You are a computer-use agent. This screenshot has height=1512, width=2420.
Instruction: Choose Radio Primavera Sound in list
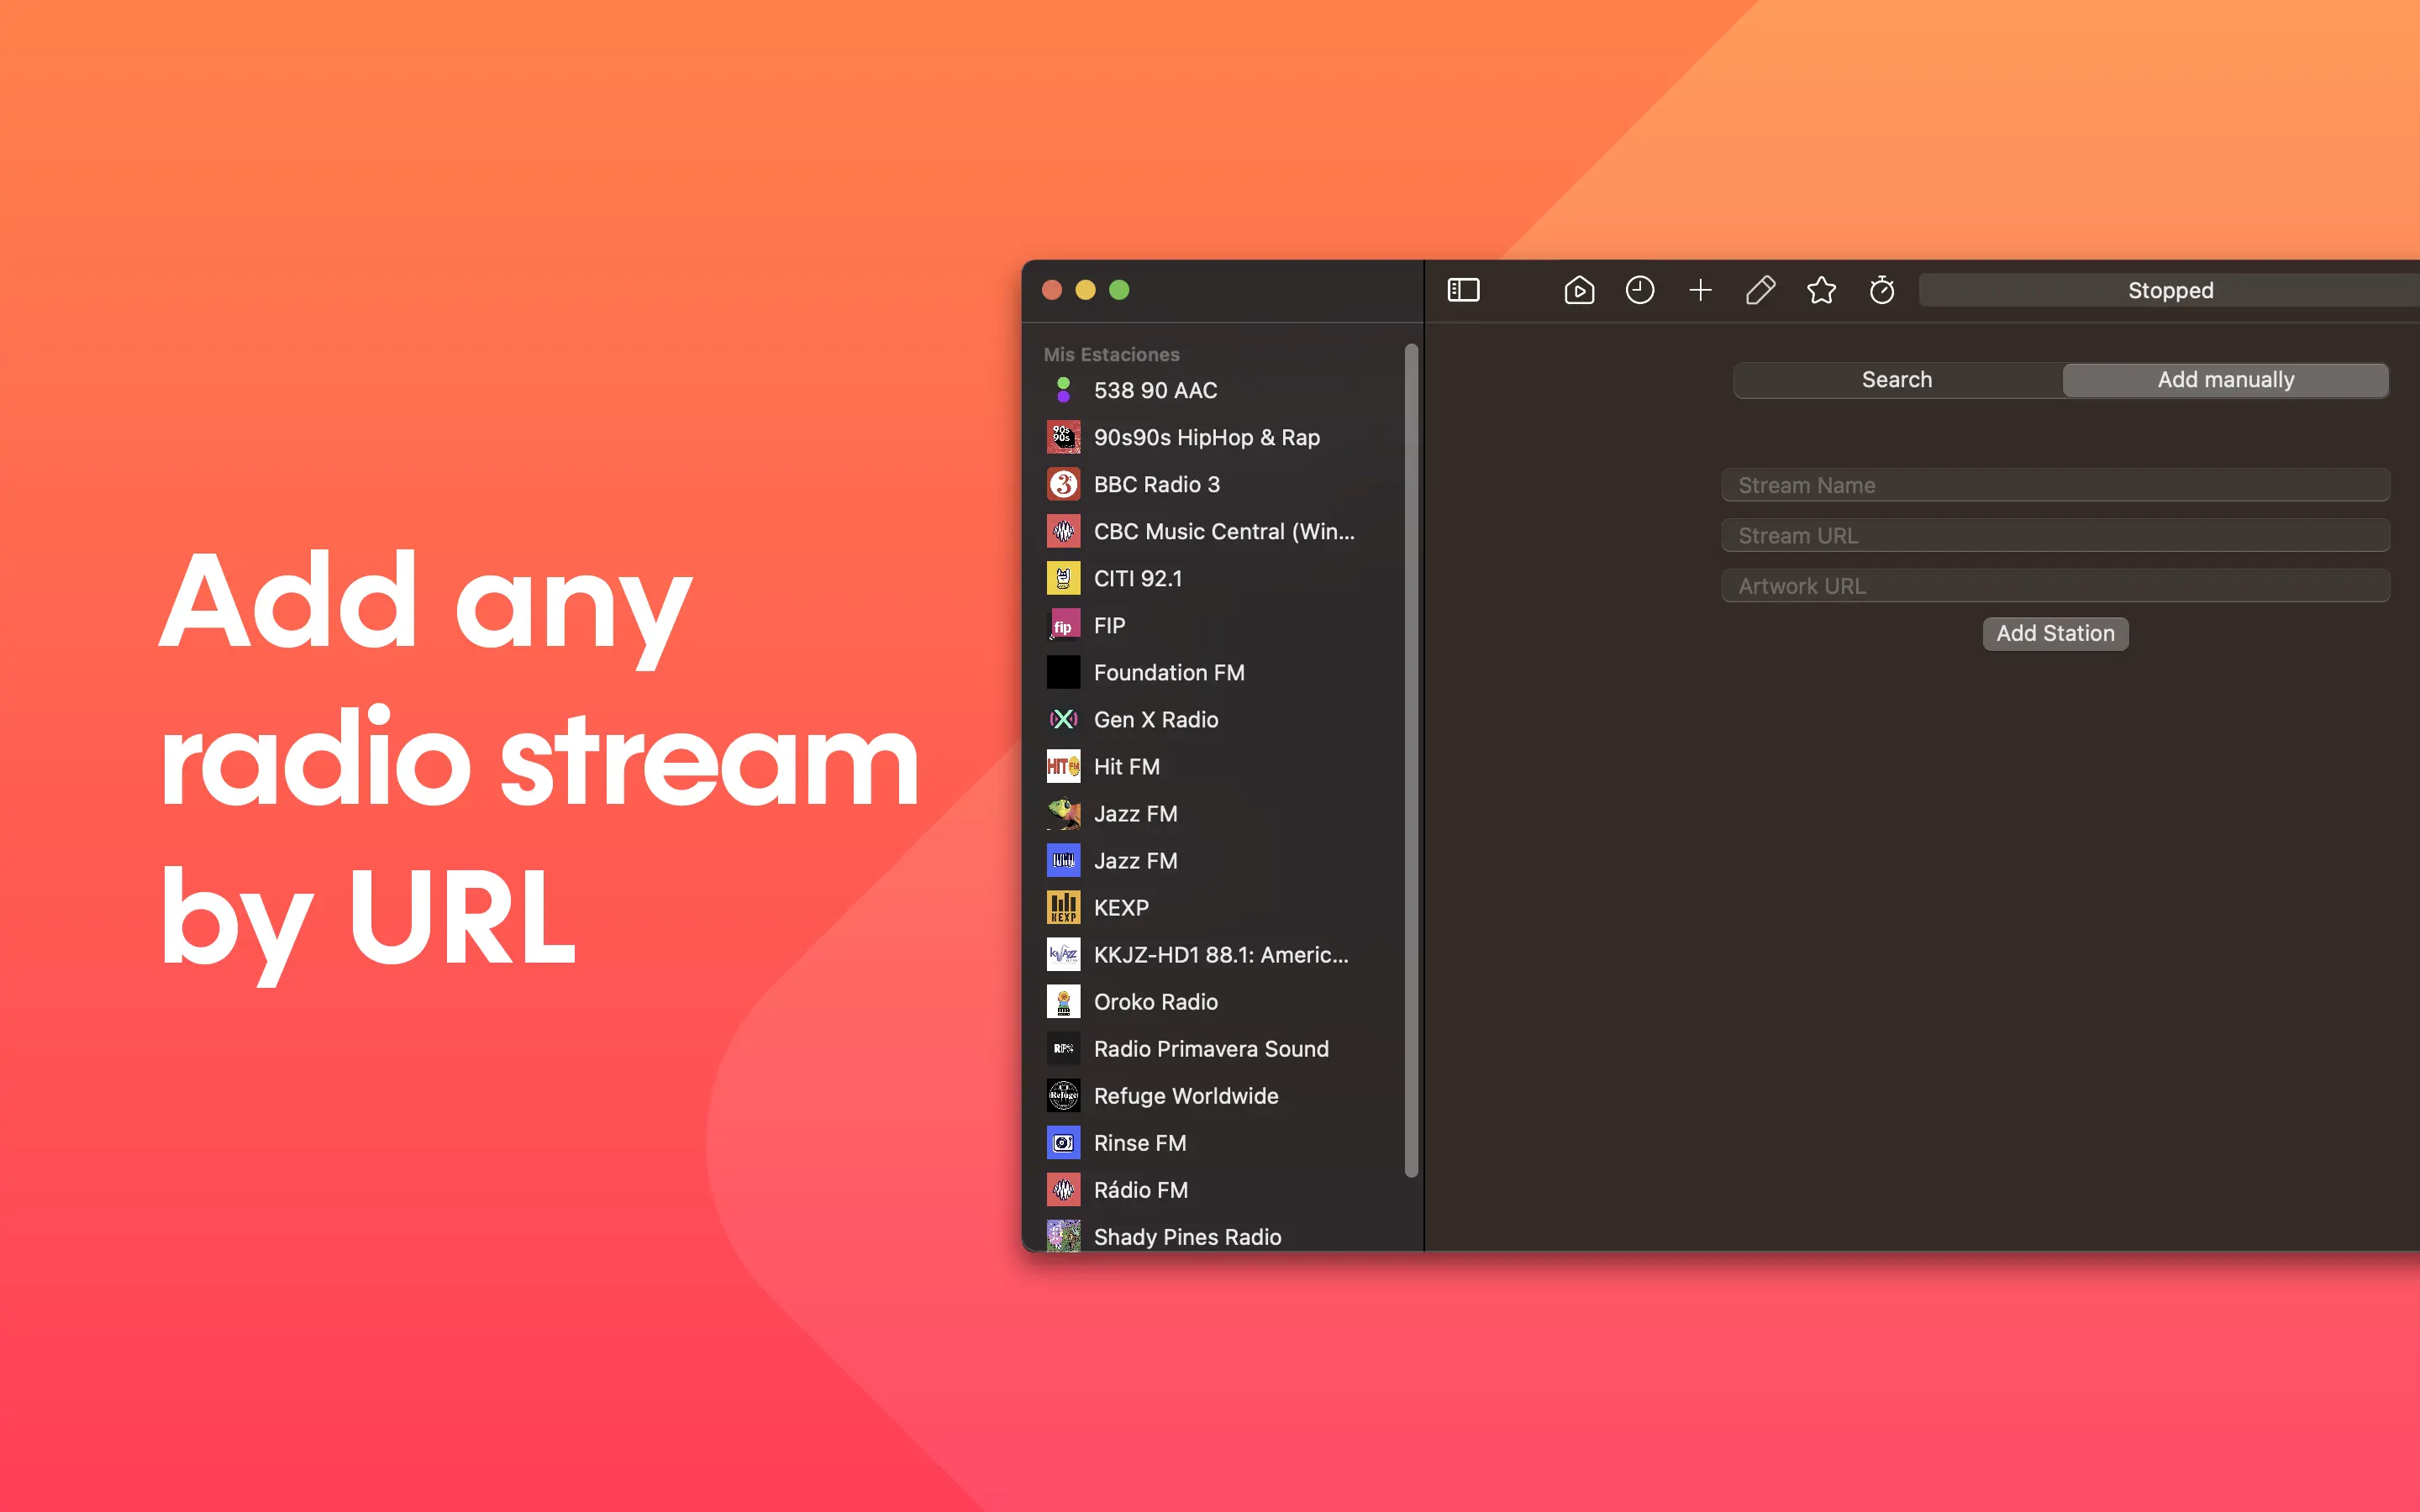point(1211,1049)
